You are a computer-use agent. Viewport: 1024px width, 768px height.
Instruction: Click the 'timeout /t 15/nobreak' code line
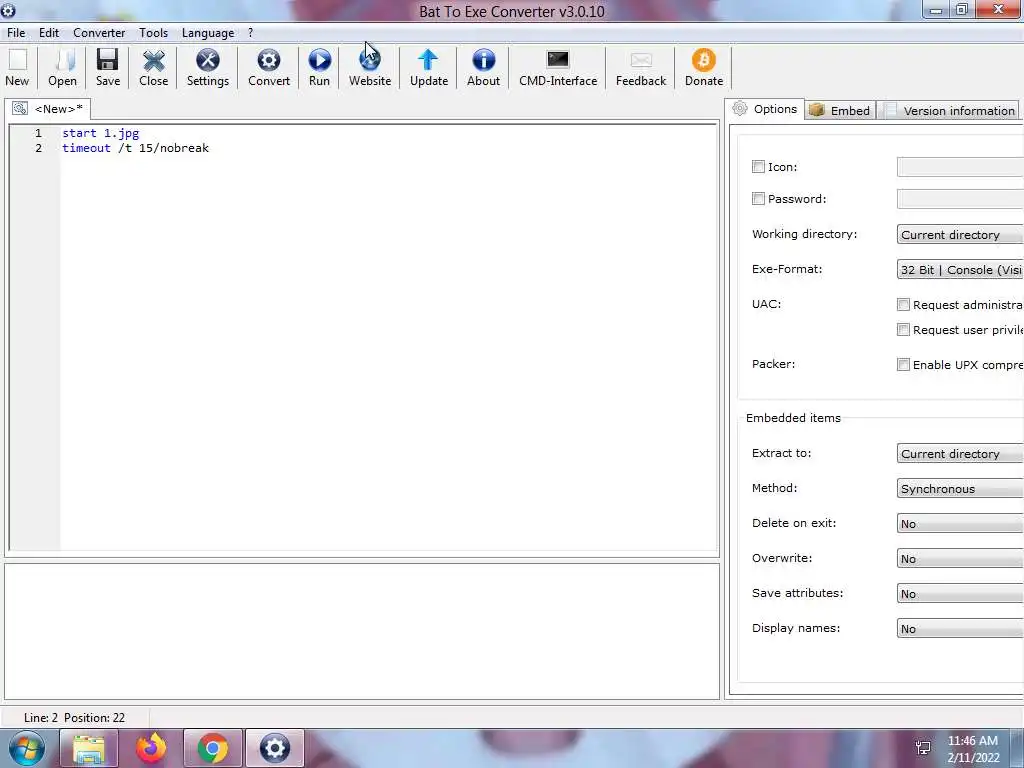pos(136,148)
